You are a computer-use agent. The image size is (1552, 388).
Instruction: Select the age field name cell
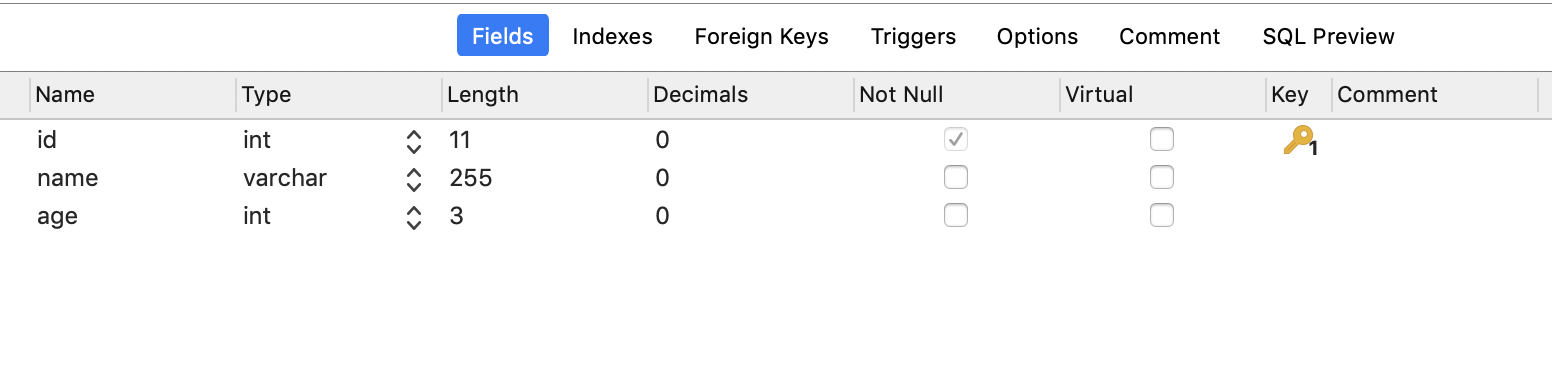[57, 217]
